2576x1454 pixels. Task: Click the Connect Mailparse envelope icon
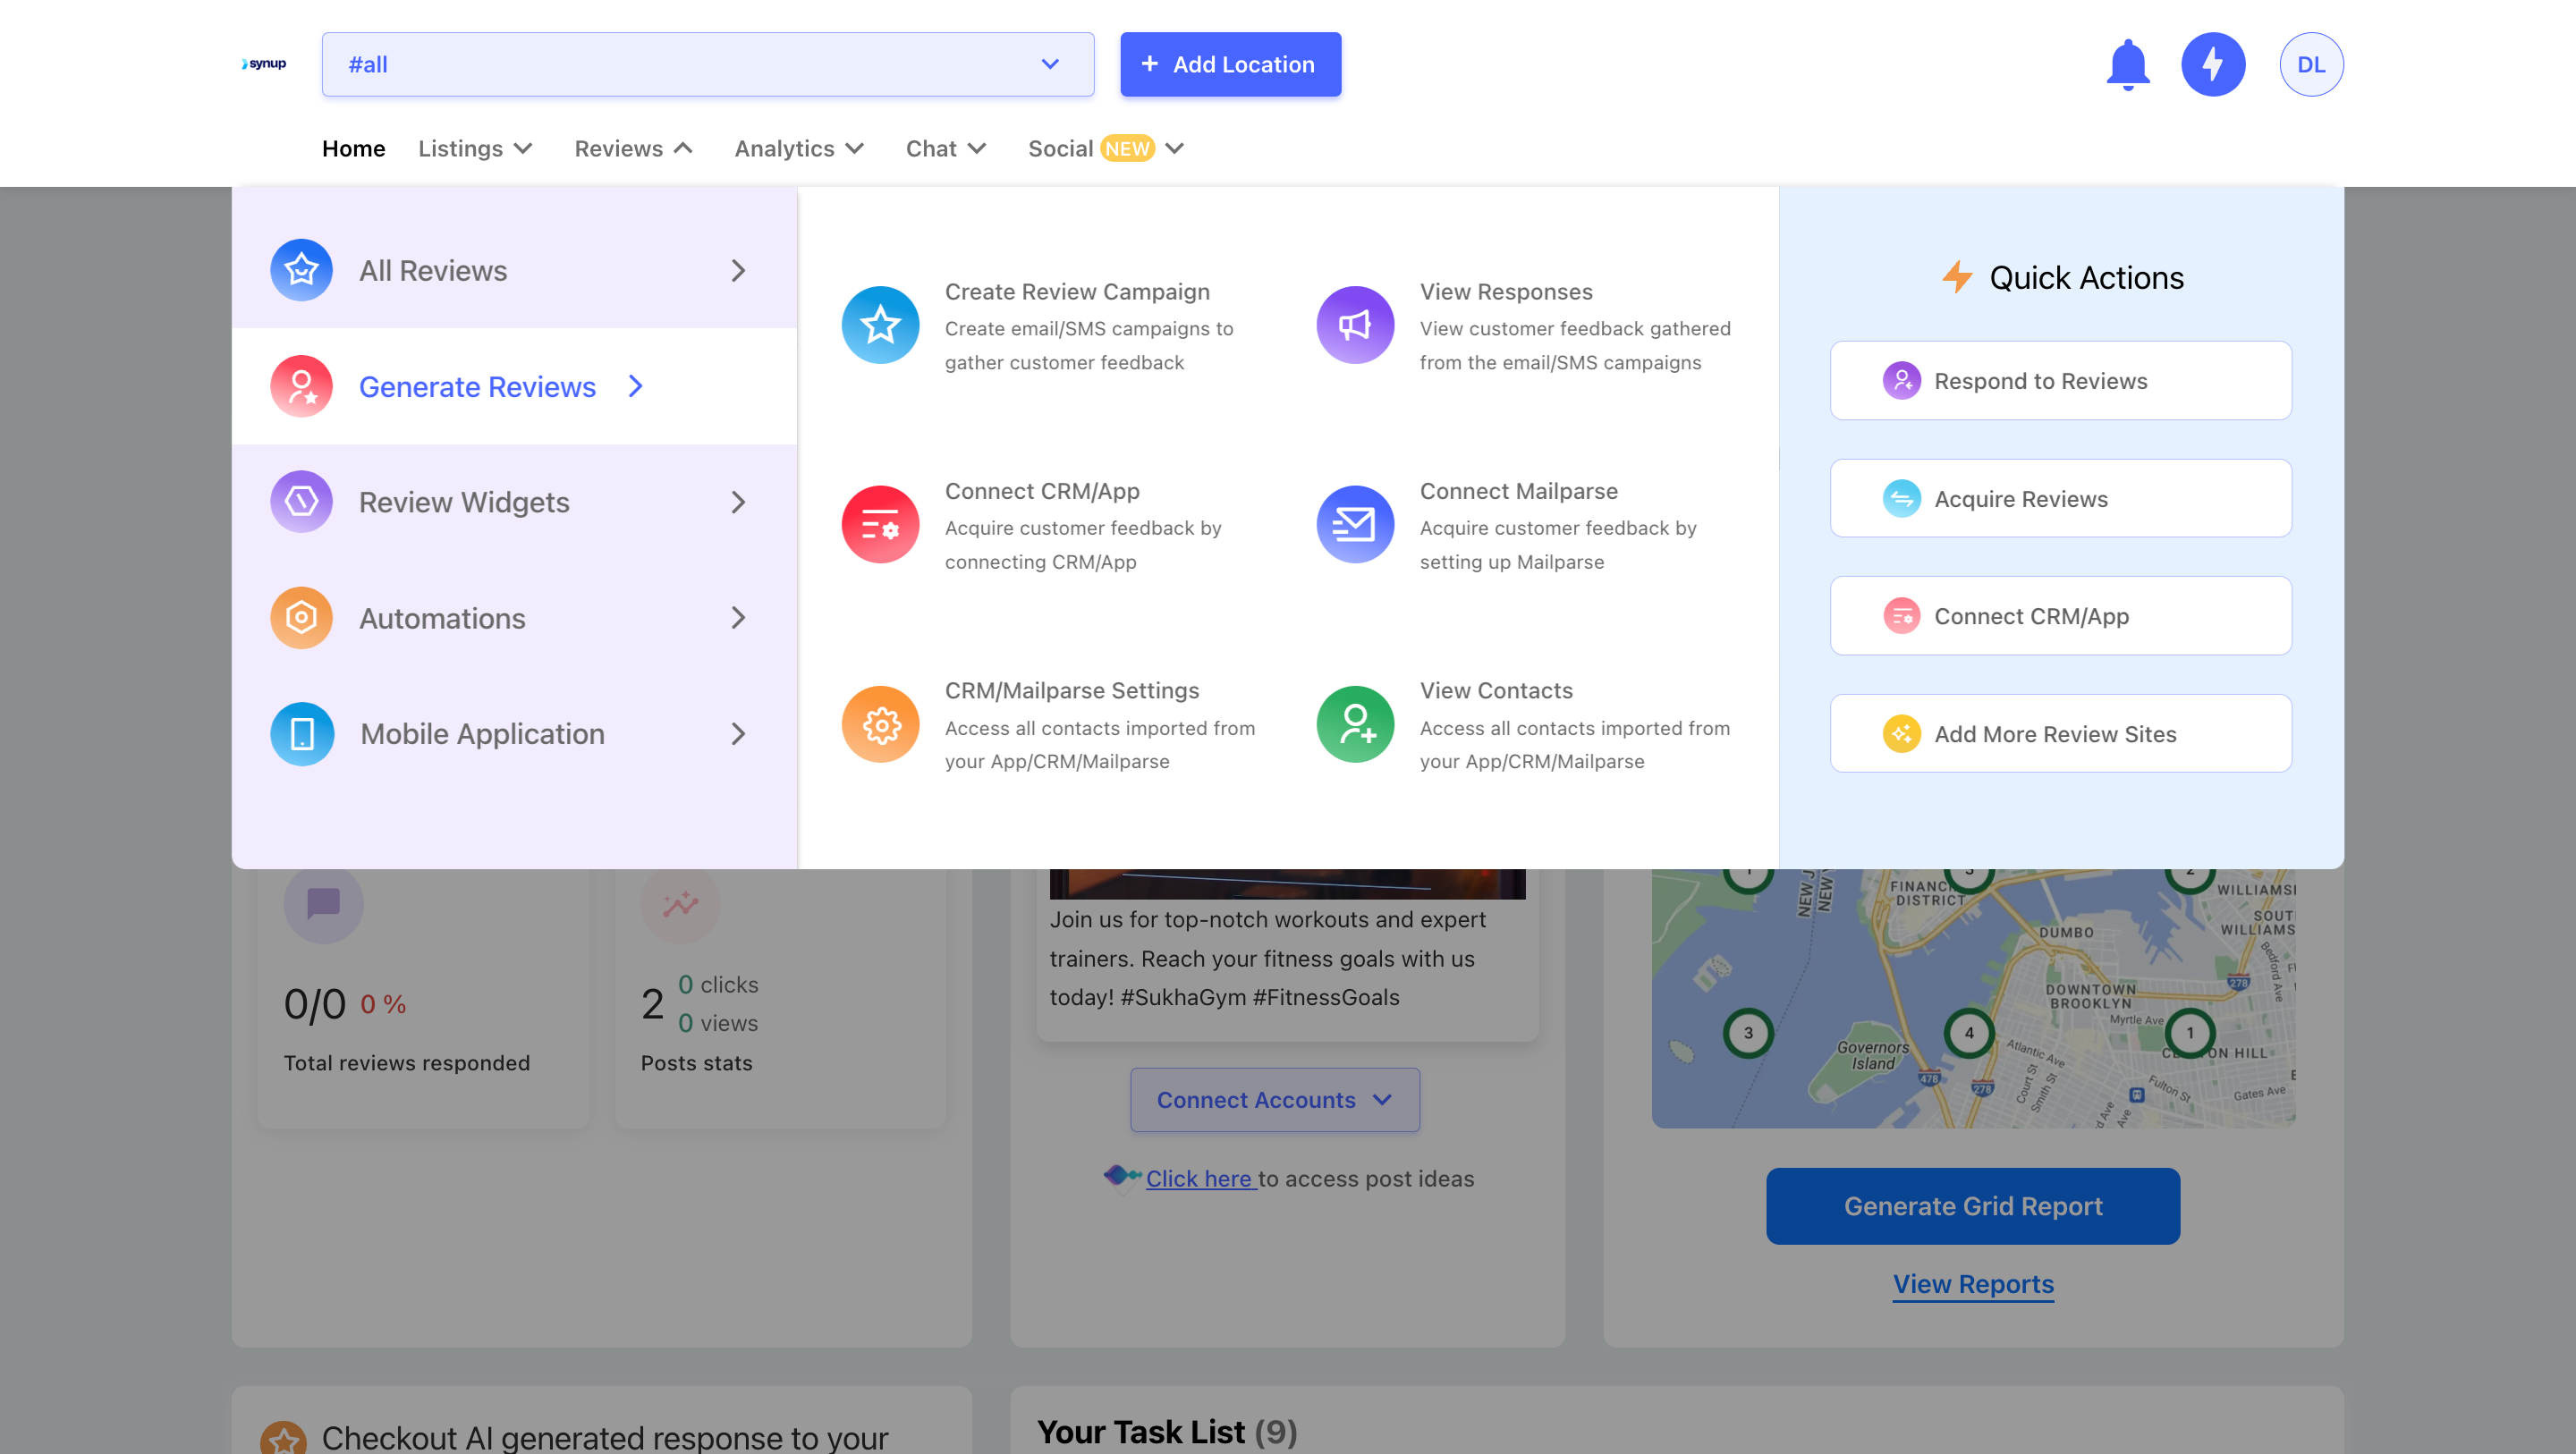[x=1355, y=524]
